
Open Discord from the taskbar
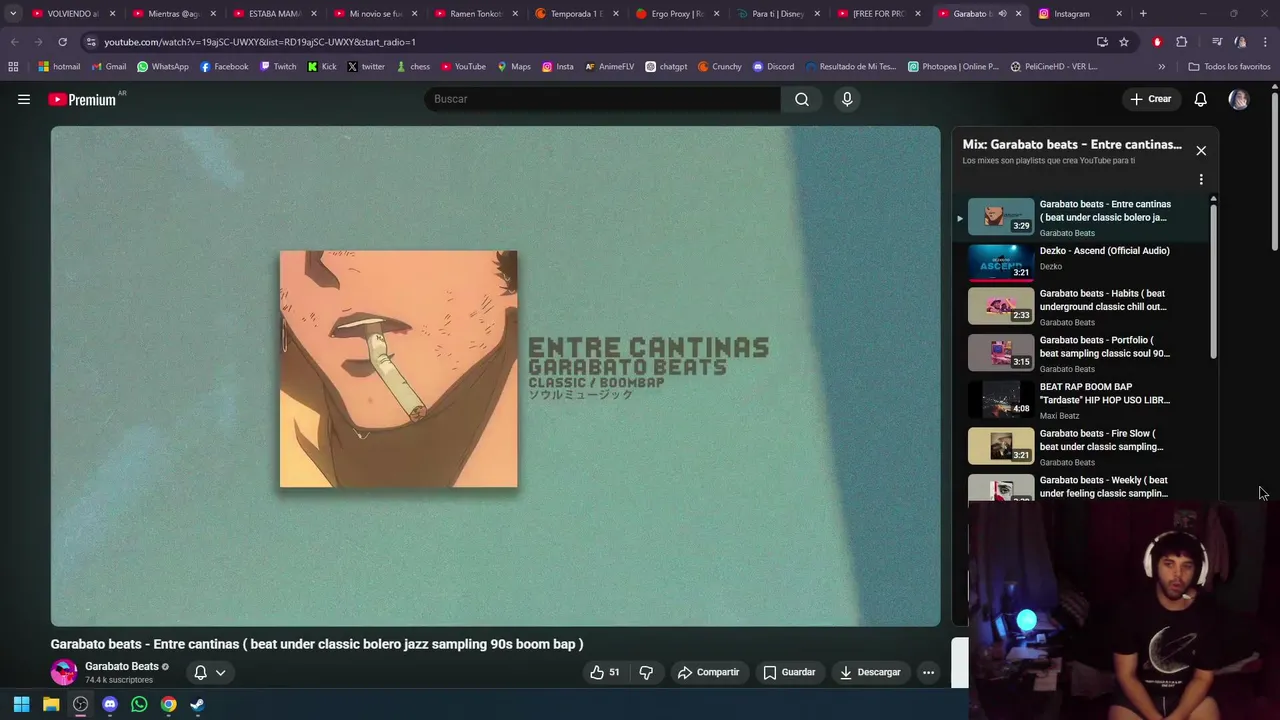[x=110, y=704]
